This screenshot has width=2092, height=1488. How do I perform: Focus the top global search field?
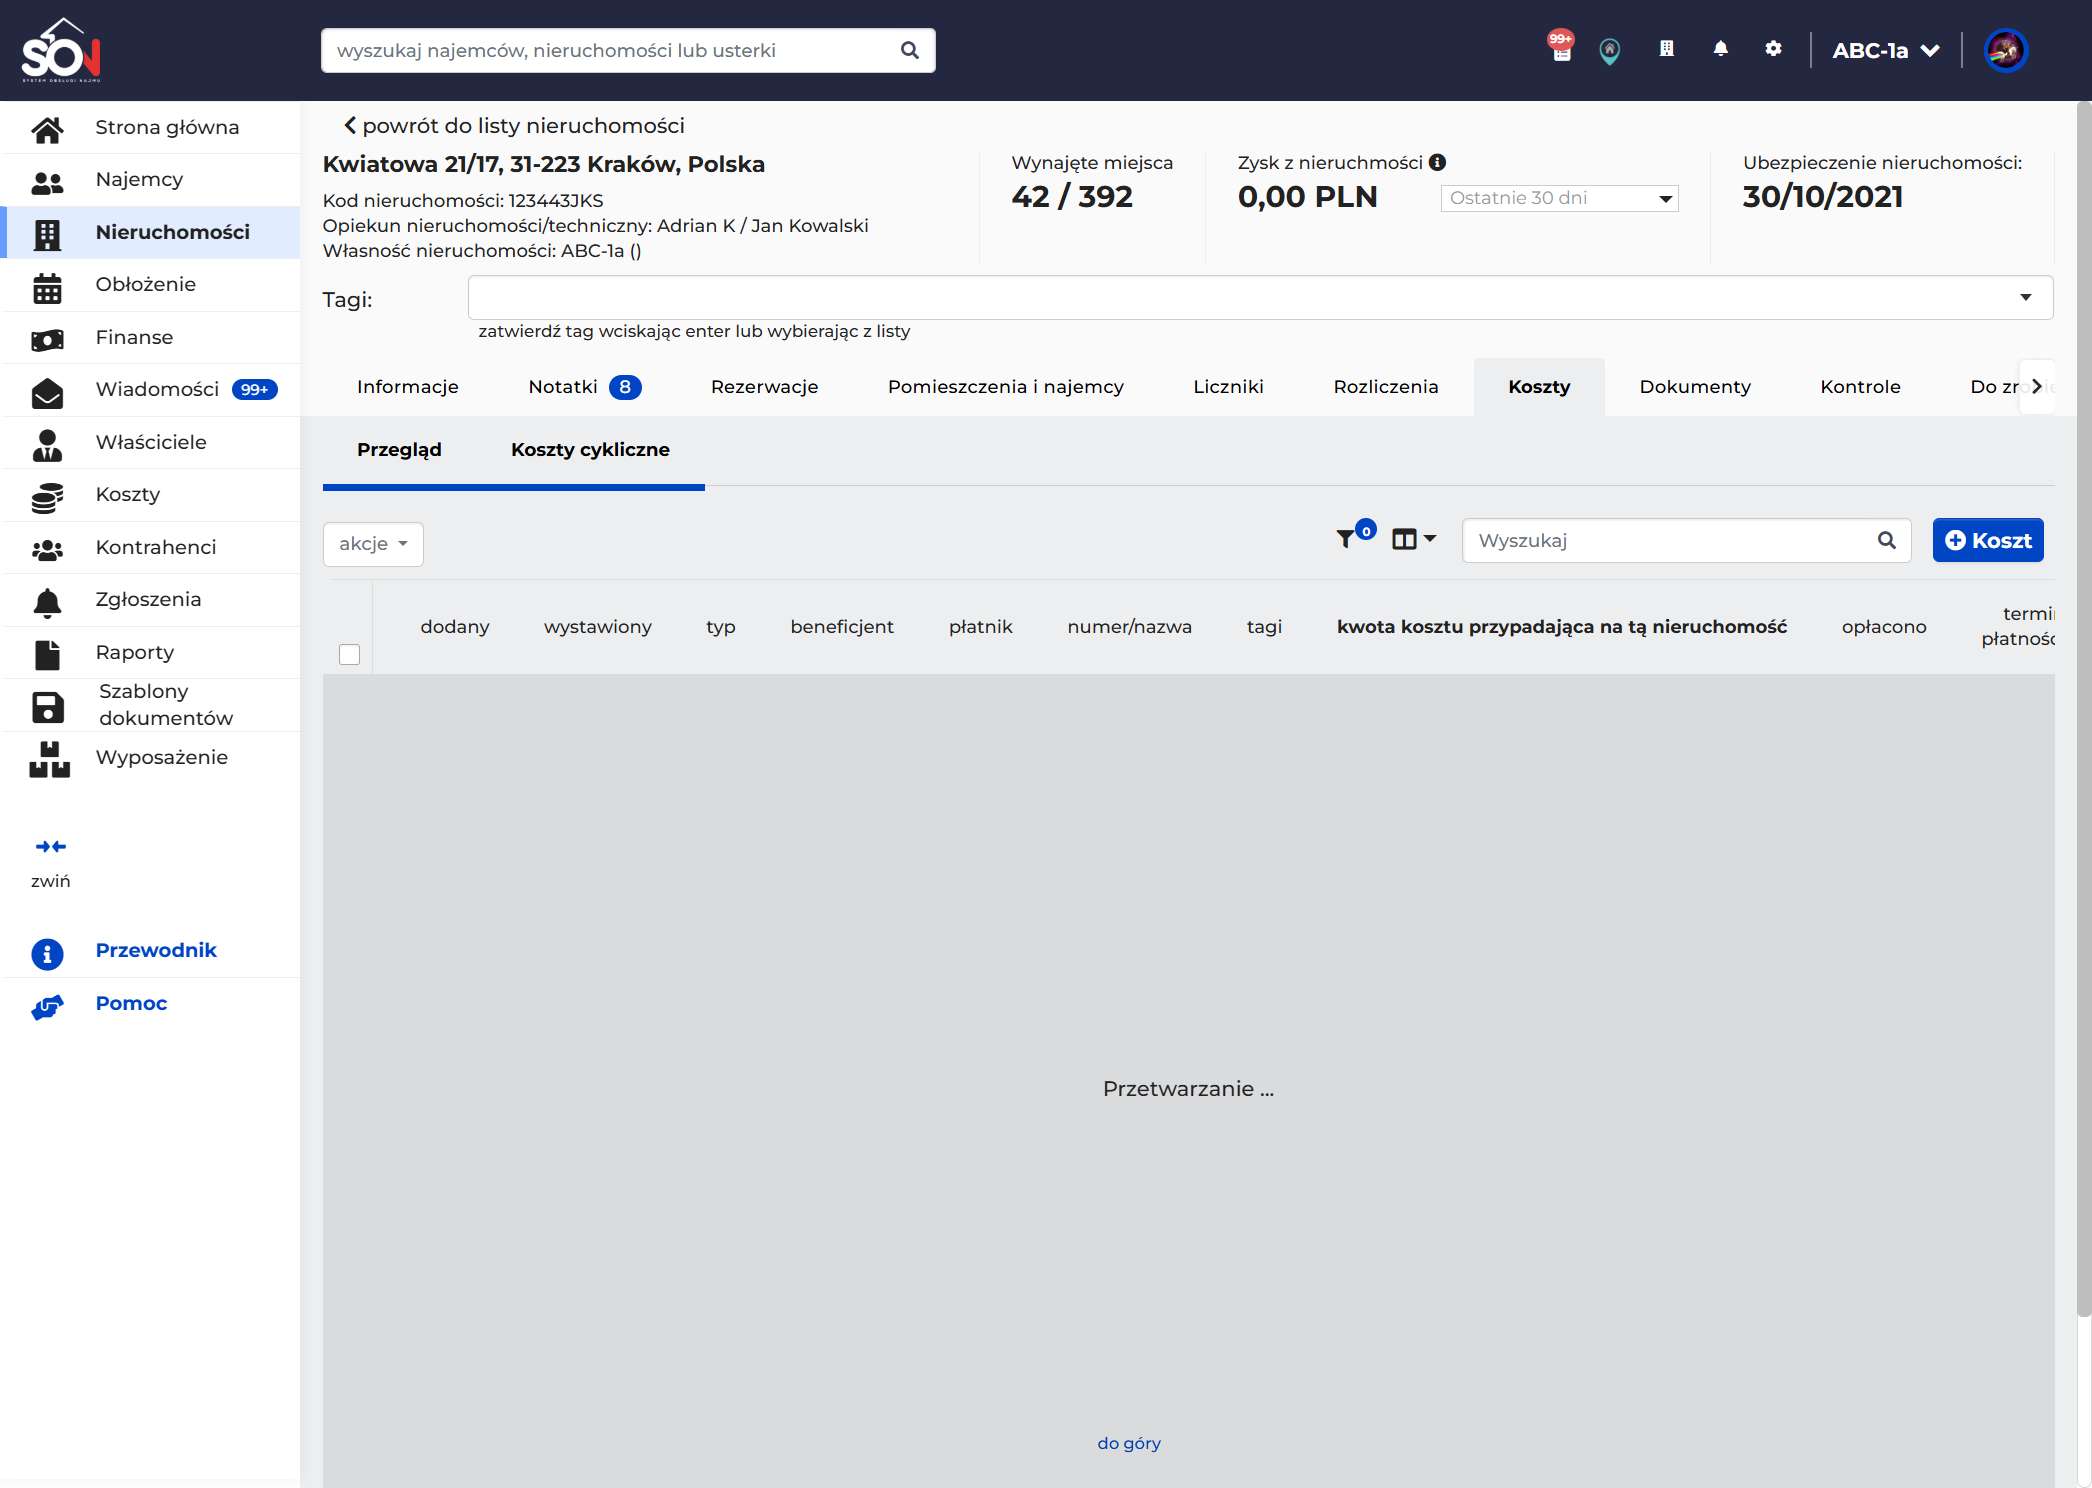pos(628,50)
